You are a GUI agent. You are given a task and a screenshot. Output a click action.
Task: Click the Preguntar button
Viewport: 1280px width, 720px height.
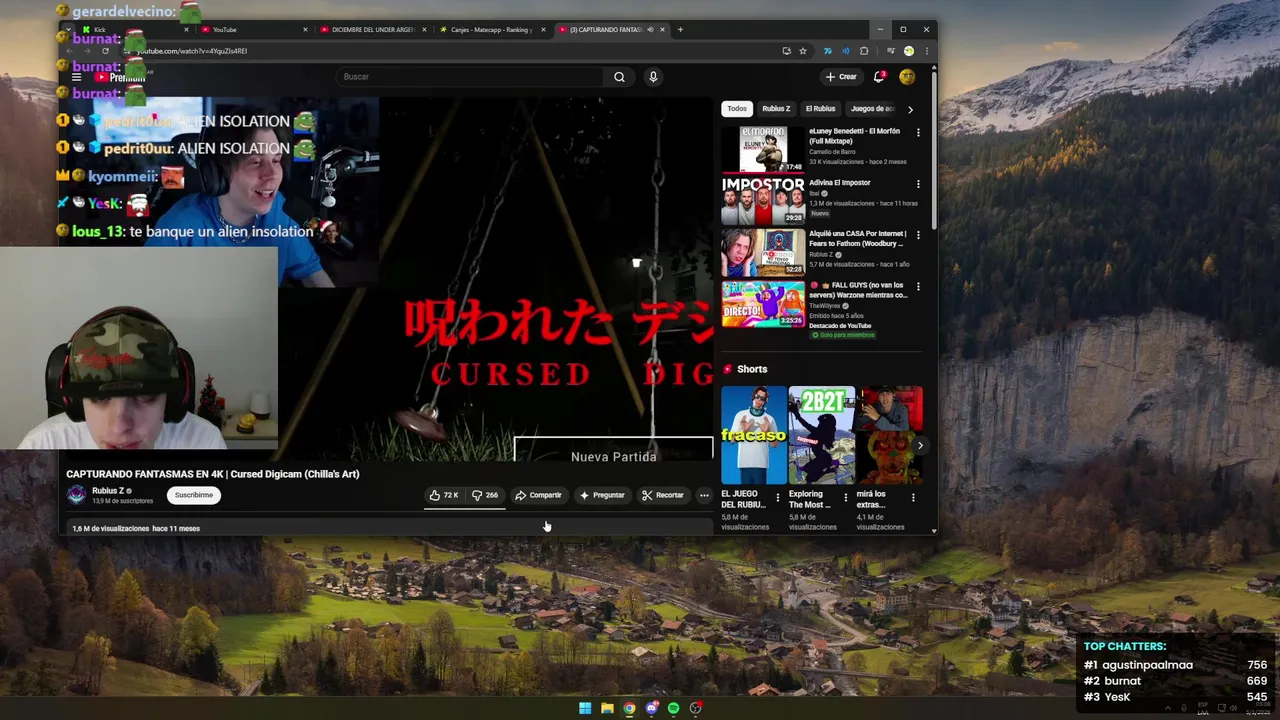click(602, 495)
